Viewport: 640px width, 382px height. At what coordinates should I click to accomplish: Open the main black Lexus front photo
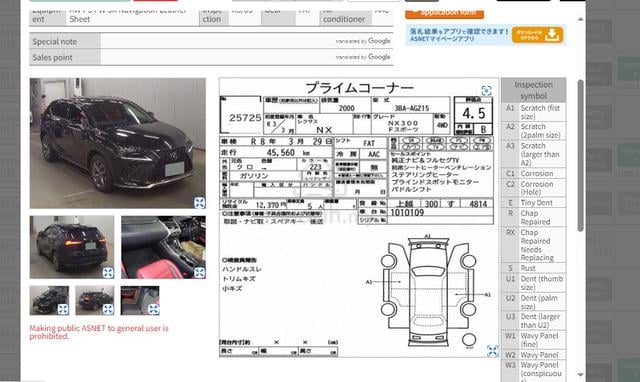118,143
